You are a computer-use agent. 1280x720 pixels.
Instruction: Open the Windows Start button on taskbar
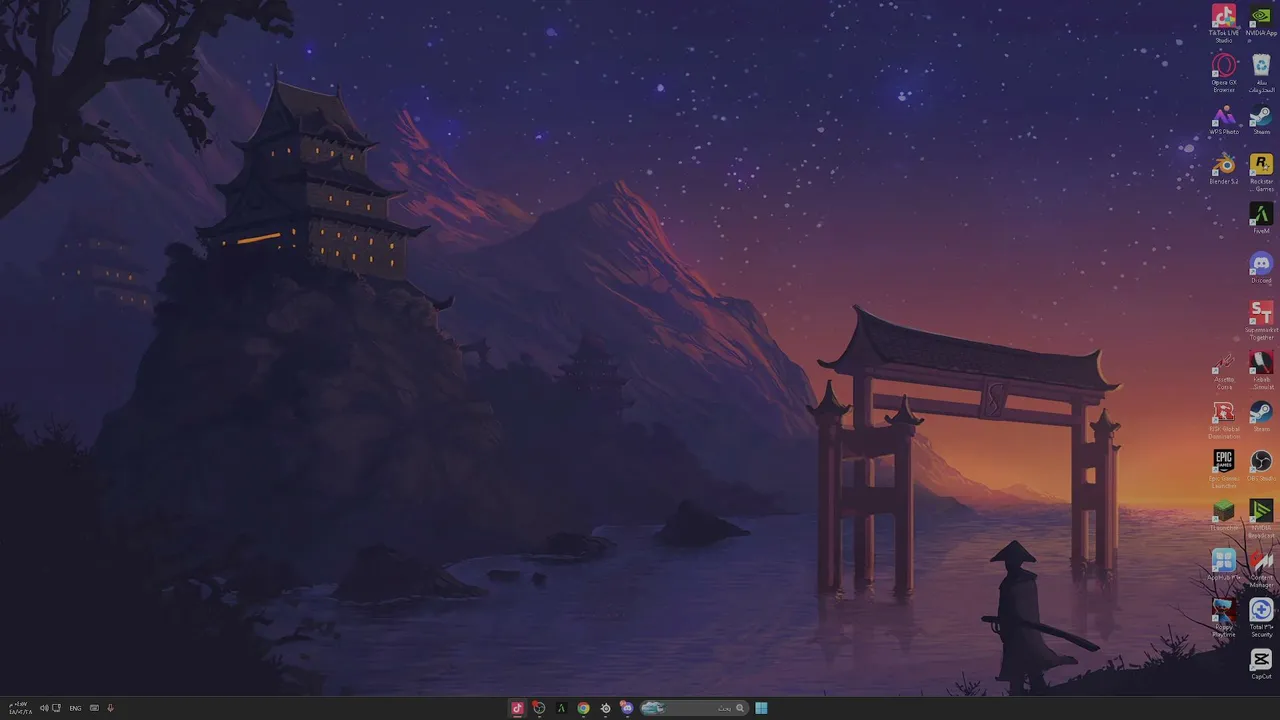pos(761,708)
